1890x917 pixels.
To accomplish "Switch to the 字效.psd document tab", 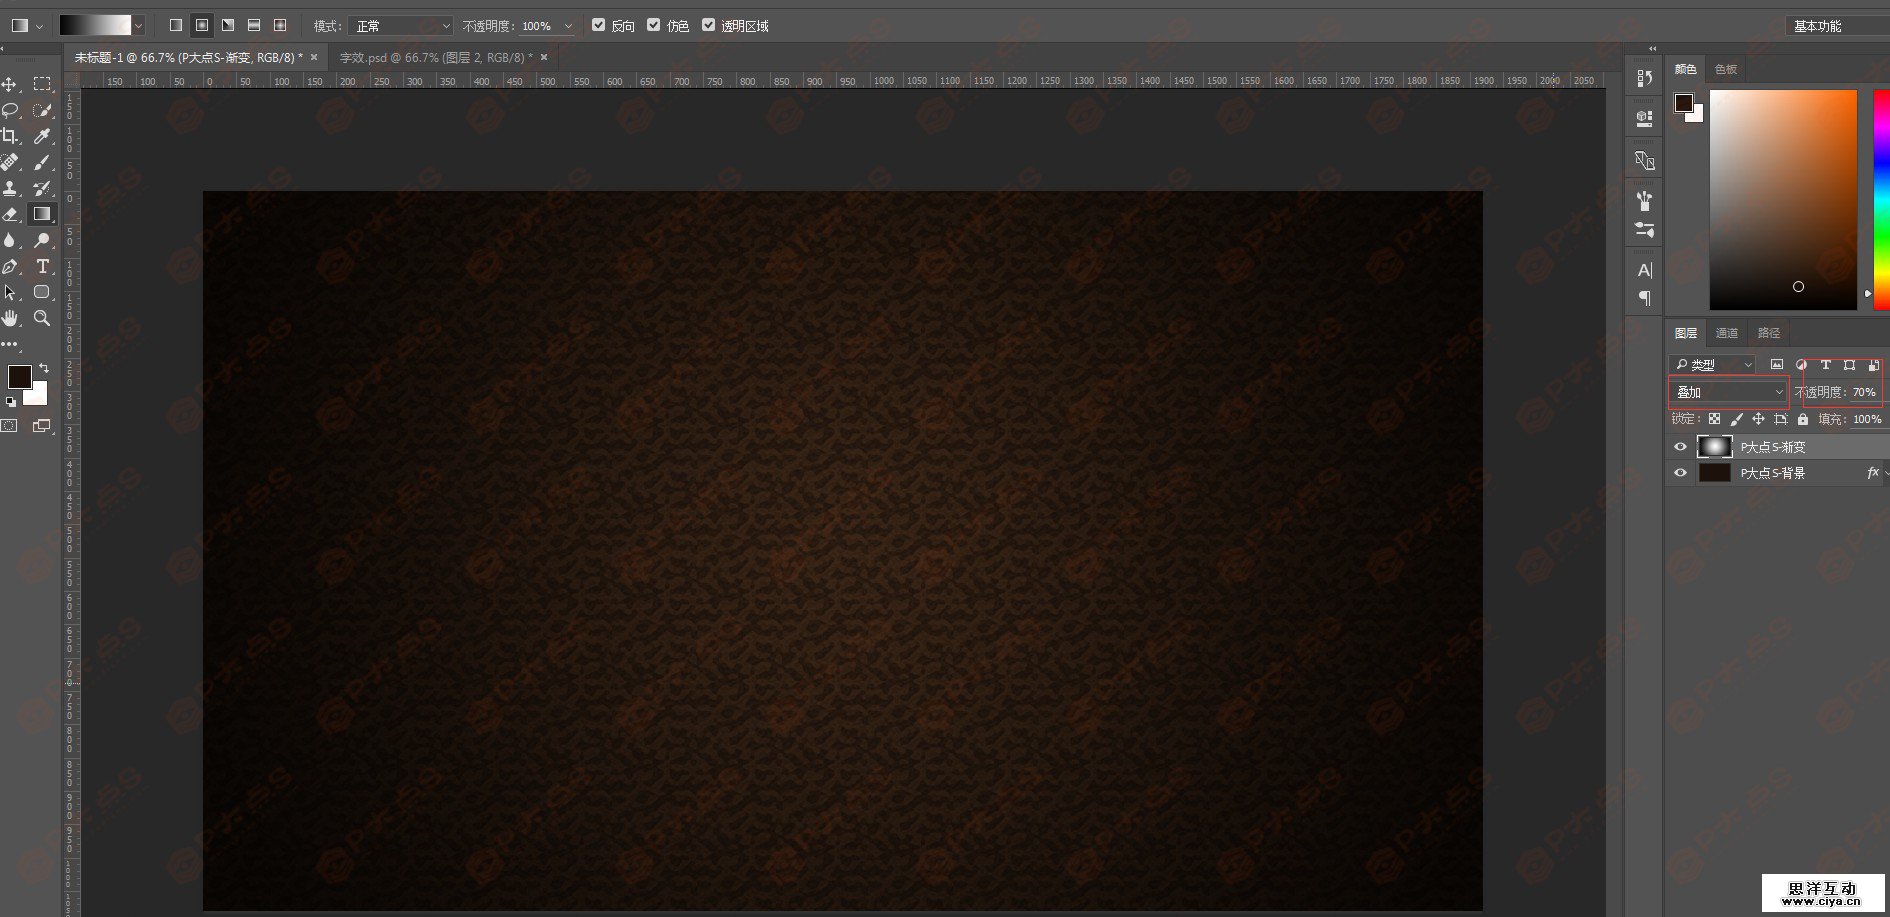I will click(x=435, y=58).
